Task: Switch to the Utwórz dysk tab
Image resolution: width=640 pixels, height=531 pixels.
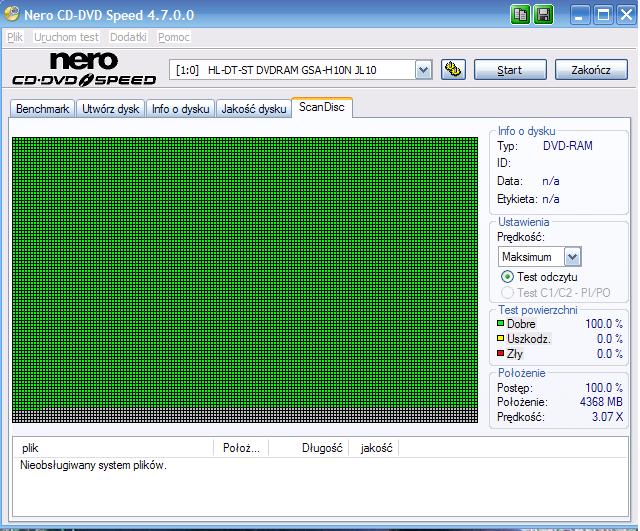Action: click(x=111, y=109)
